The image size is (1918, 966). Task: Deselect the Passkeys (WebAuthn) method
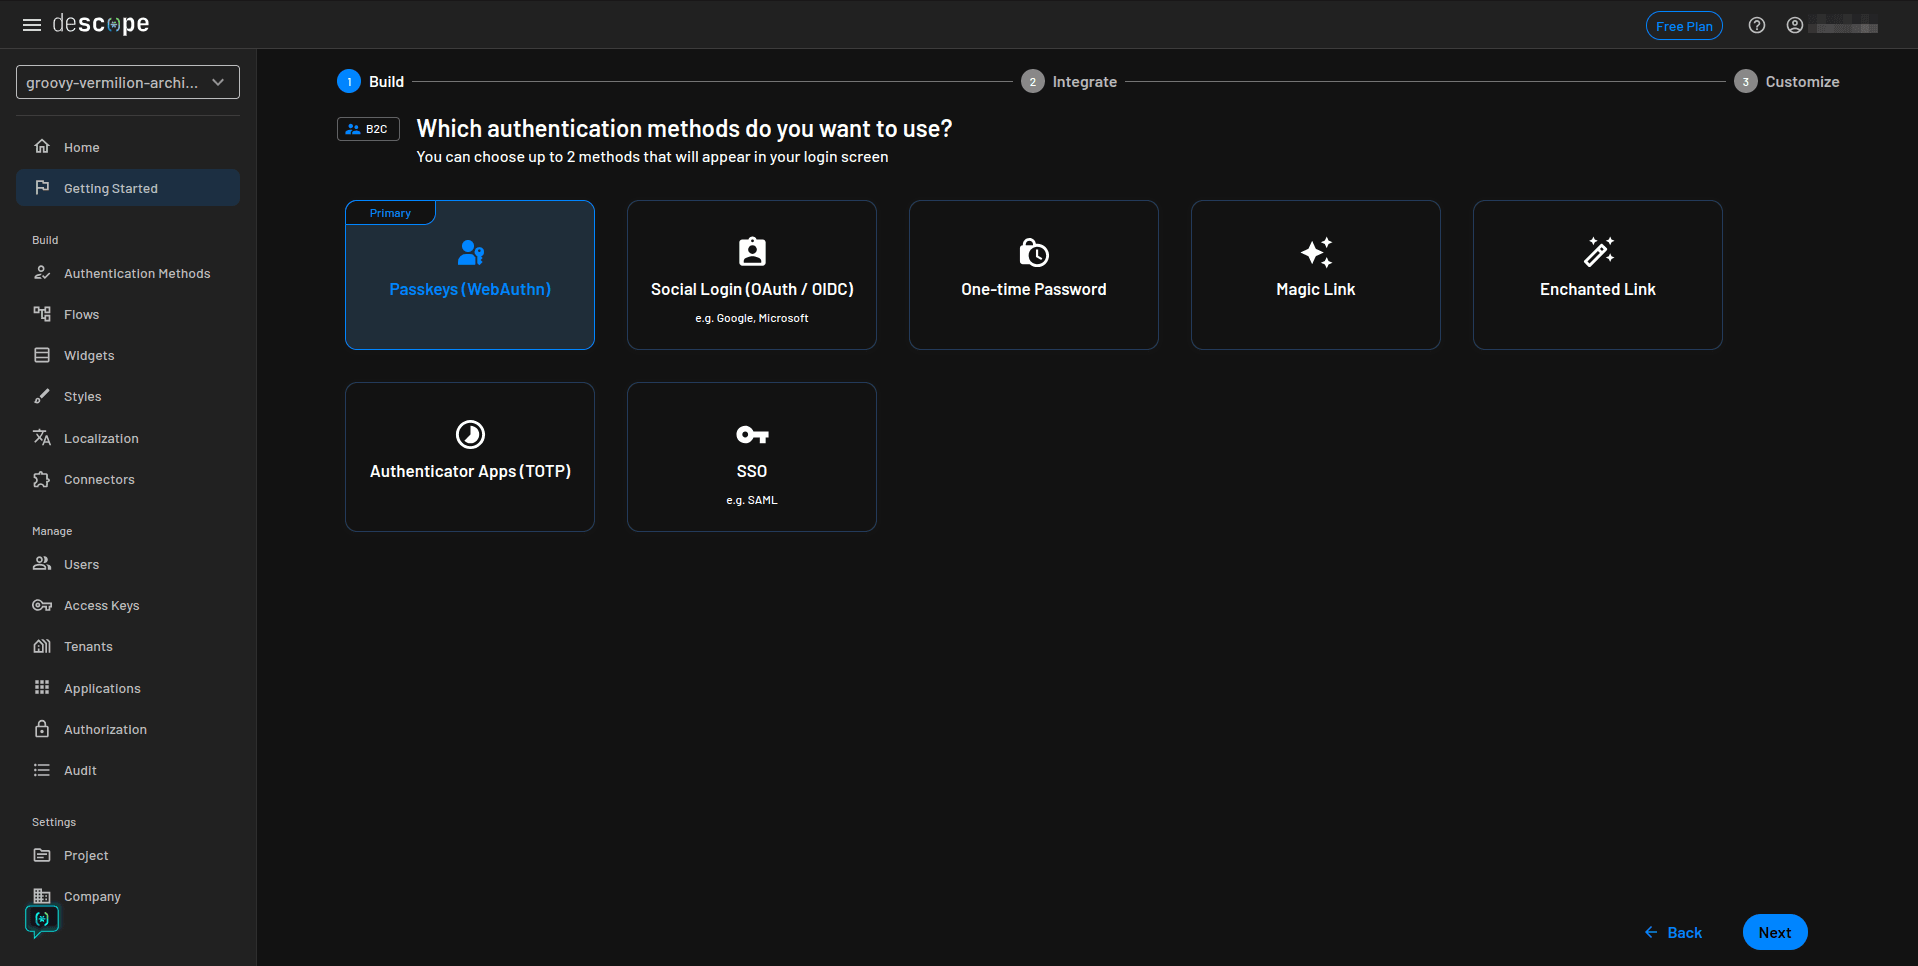coord(469,275)
